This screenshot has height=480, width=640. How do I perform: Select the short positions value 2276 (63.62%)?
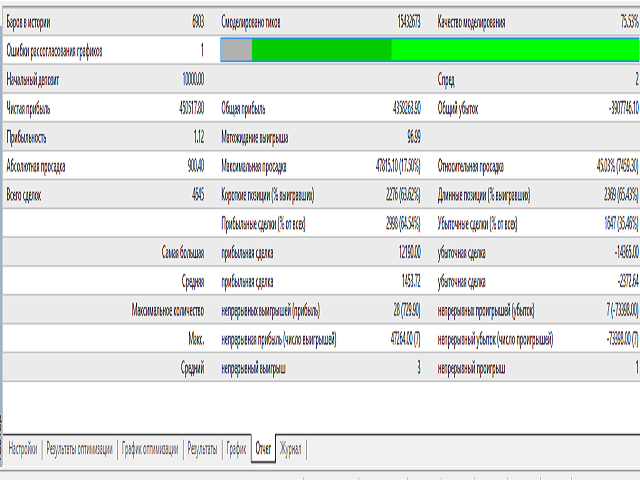[x=403, y=195]
